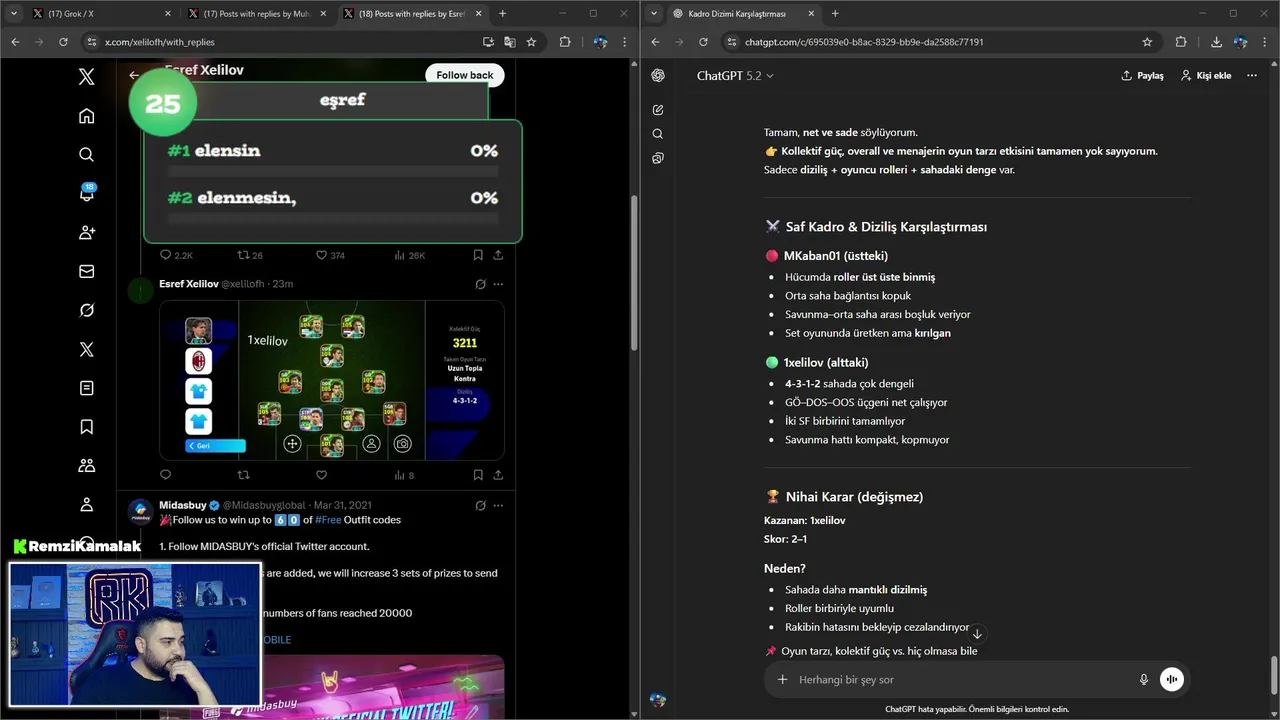This screenshot has height=720, width=1280.
Task: Click the X logo in sidebar
Action: coord(87,77)
